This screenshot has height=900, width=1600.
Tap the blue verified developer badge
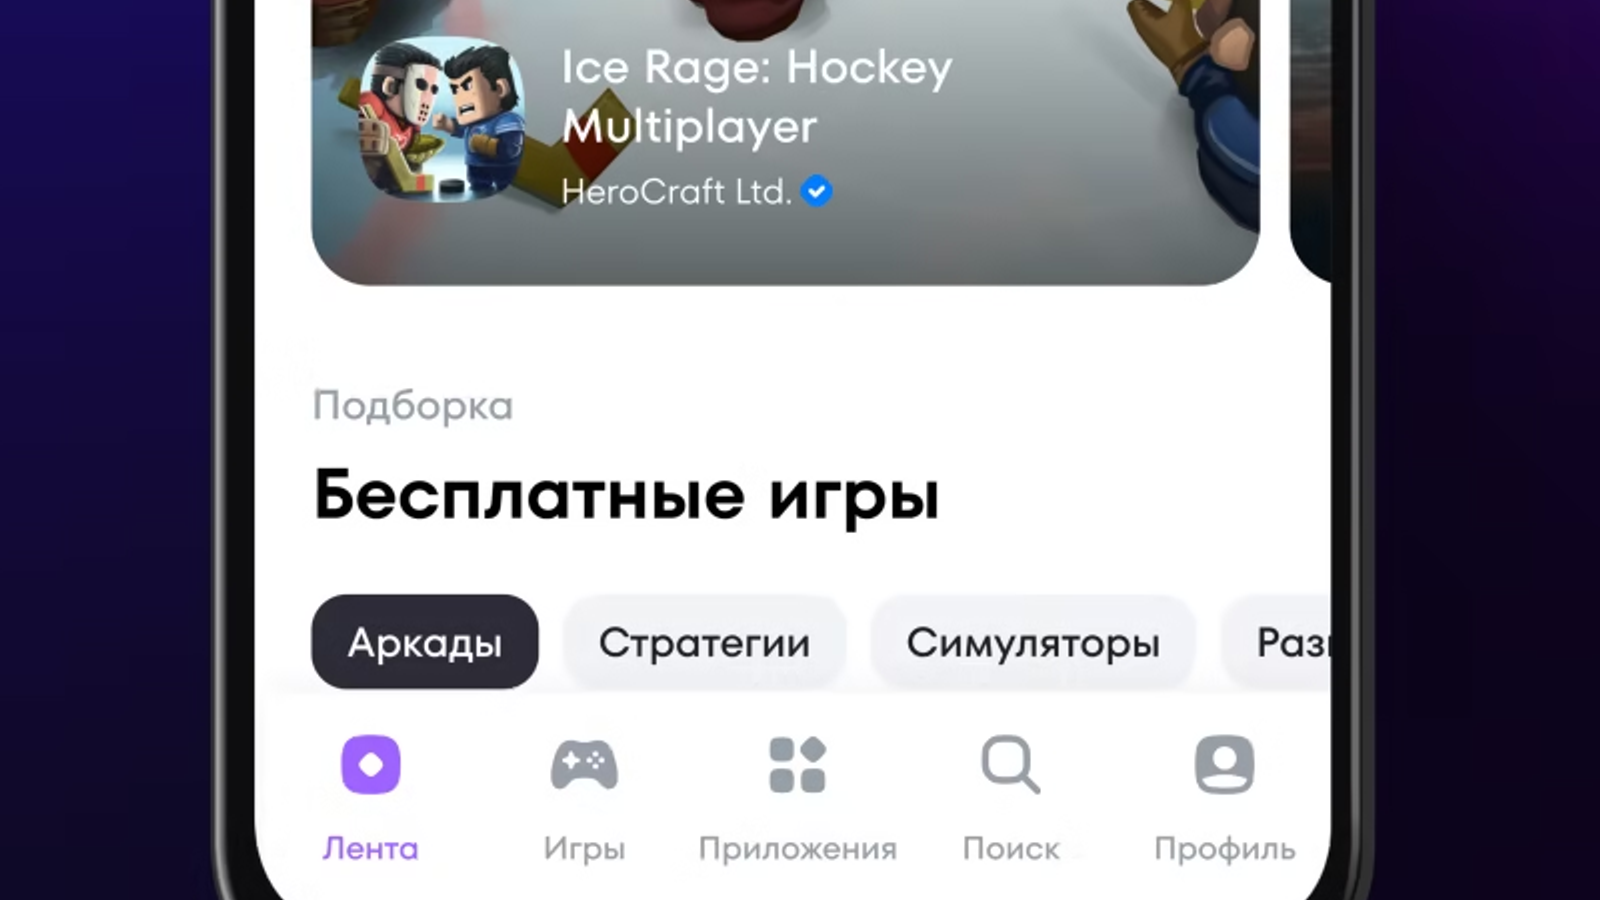(817, 191)
